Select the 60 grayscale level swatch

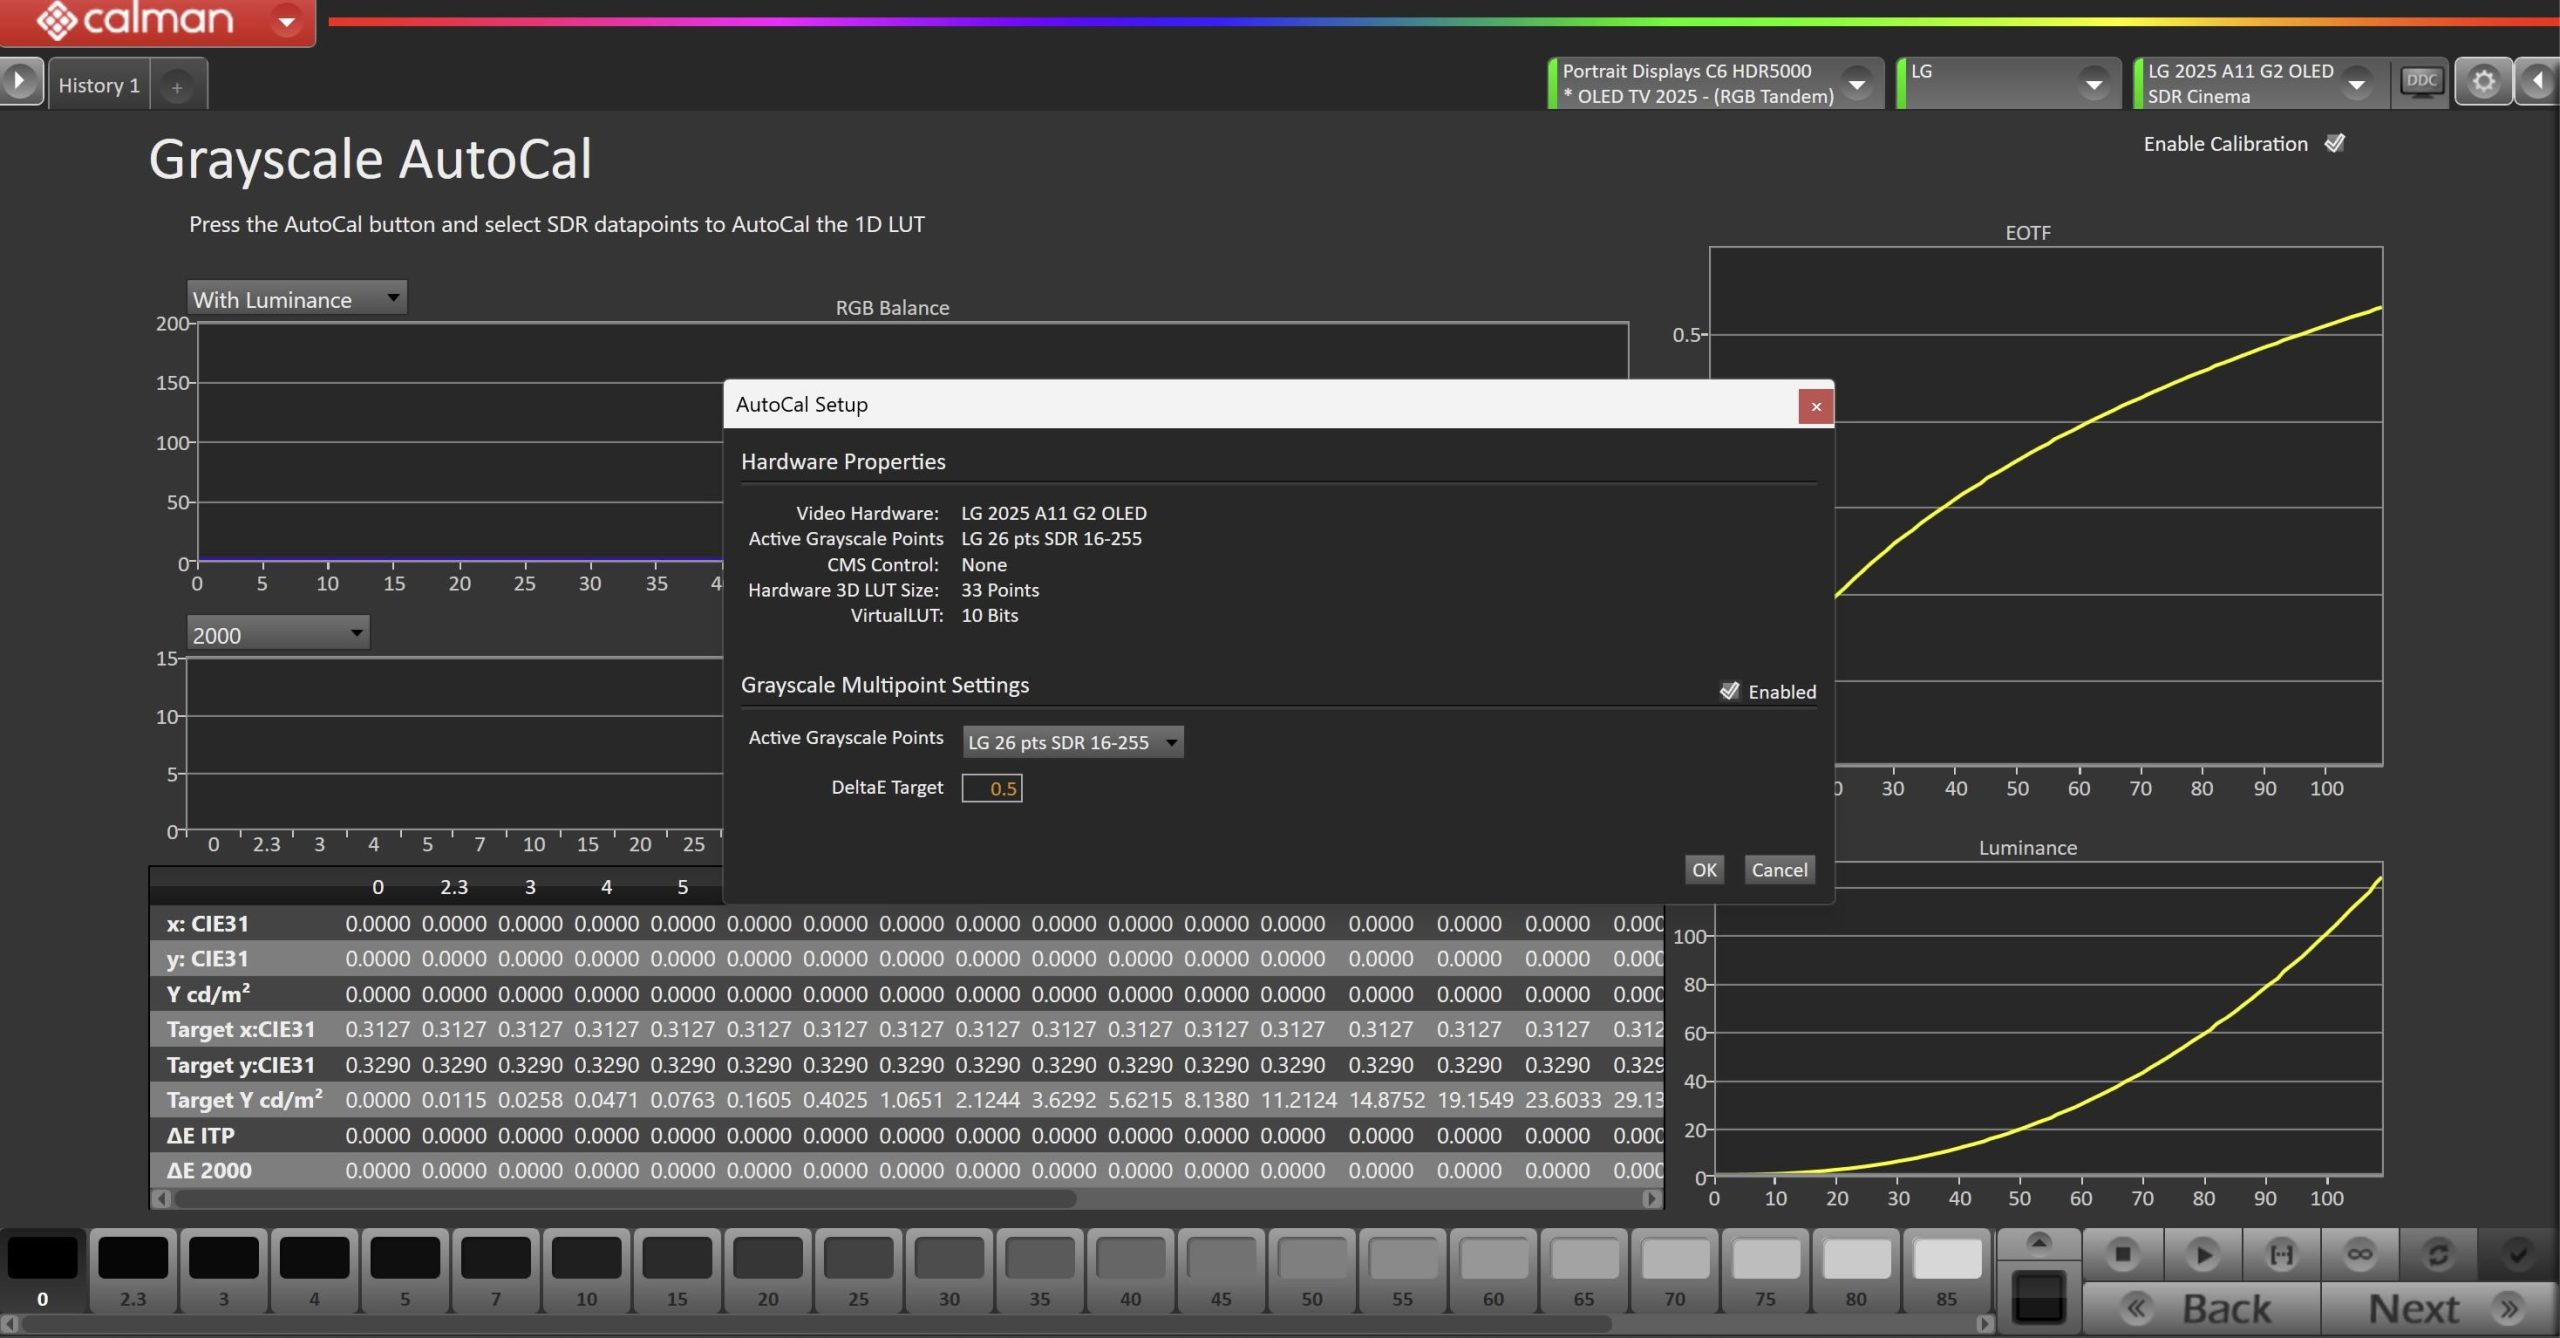click(1494, 1270)
